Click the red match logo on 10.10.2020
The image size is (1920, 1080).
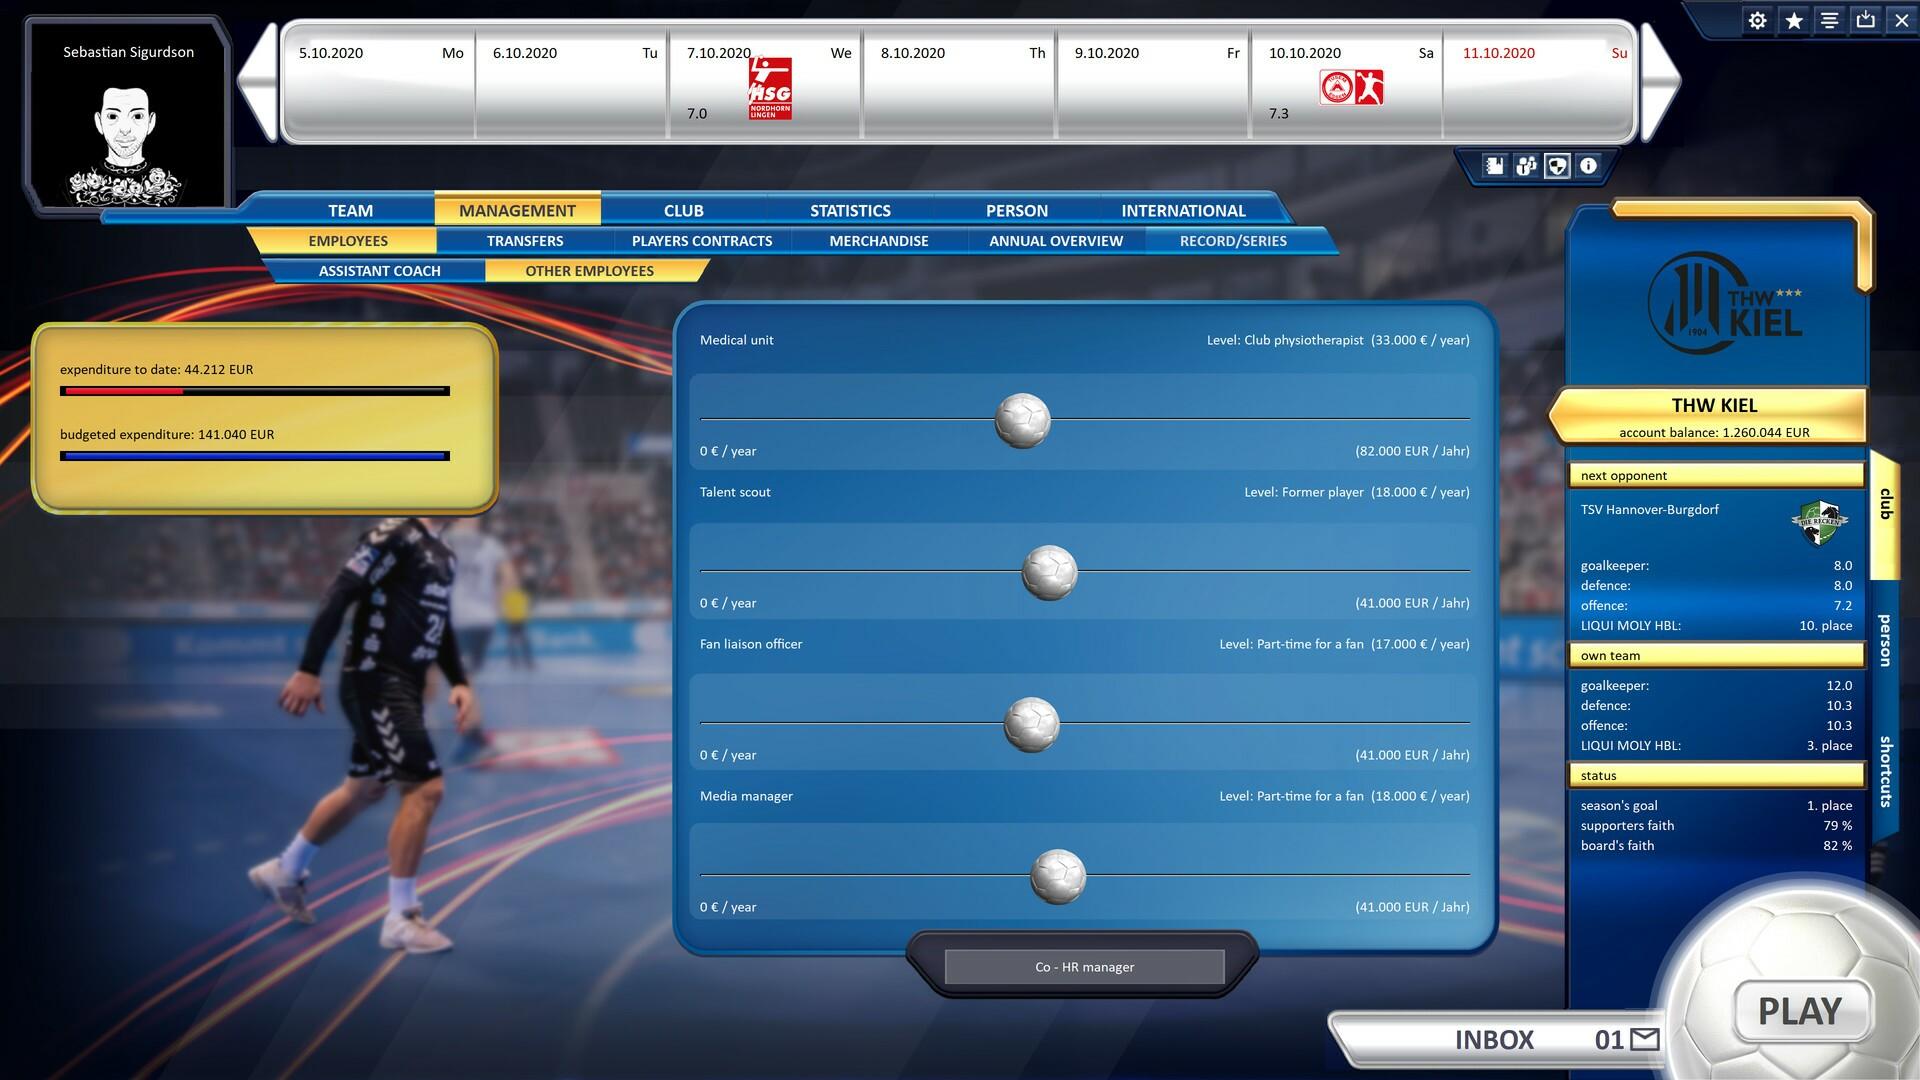point(1351,88)
